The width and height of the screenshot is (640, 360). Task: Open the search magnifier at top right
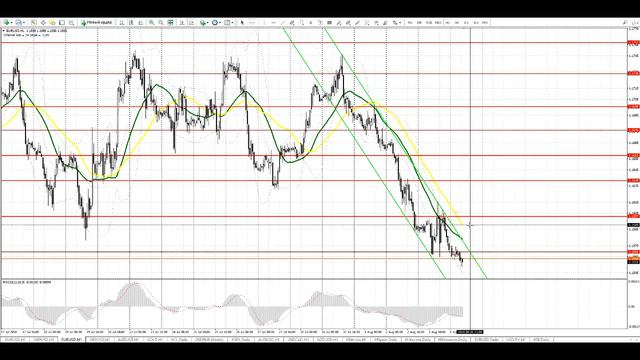[x=625, y=22]
